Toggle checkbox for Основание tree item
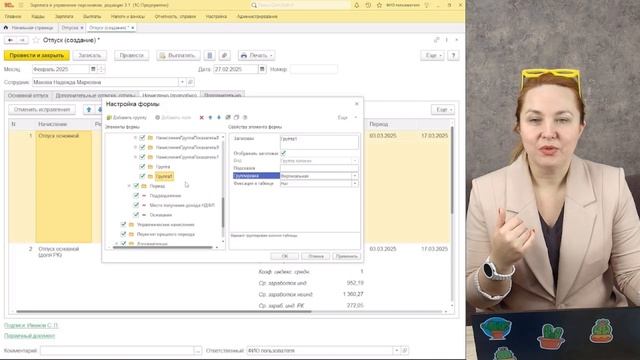Screen dimensions: 640x360 click(136, 215)
